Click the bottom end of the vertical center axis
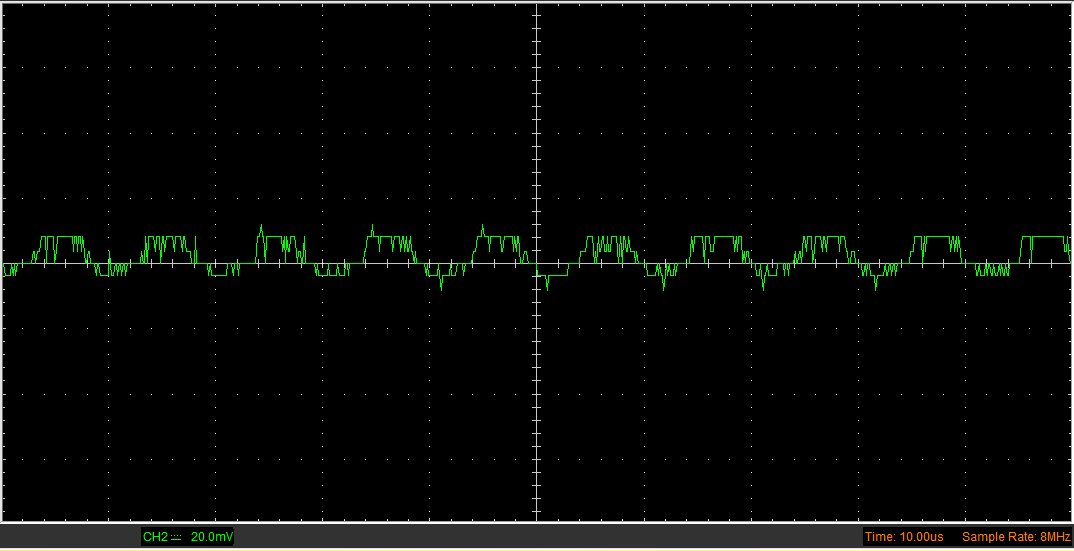This screenshot has height=551, width=1074. 537,517
